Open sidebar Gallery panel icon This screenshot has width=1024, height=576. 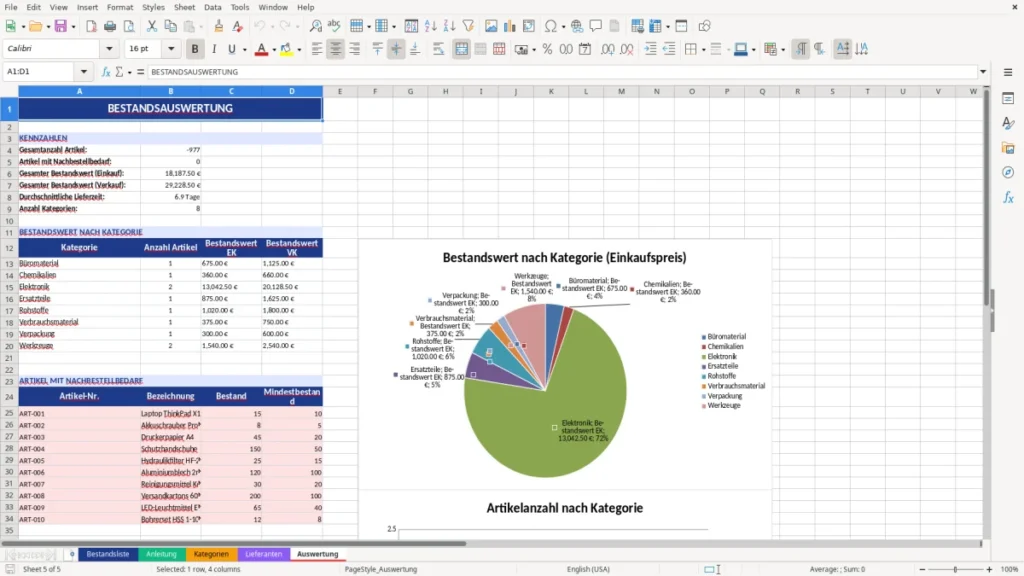(1008, 148)
